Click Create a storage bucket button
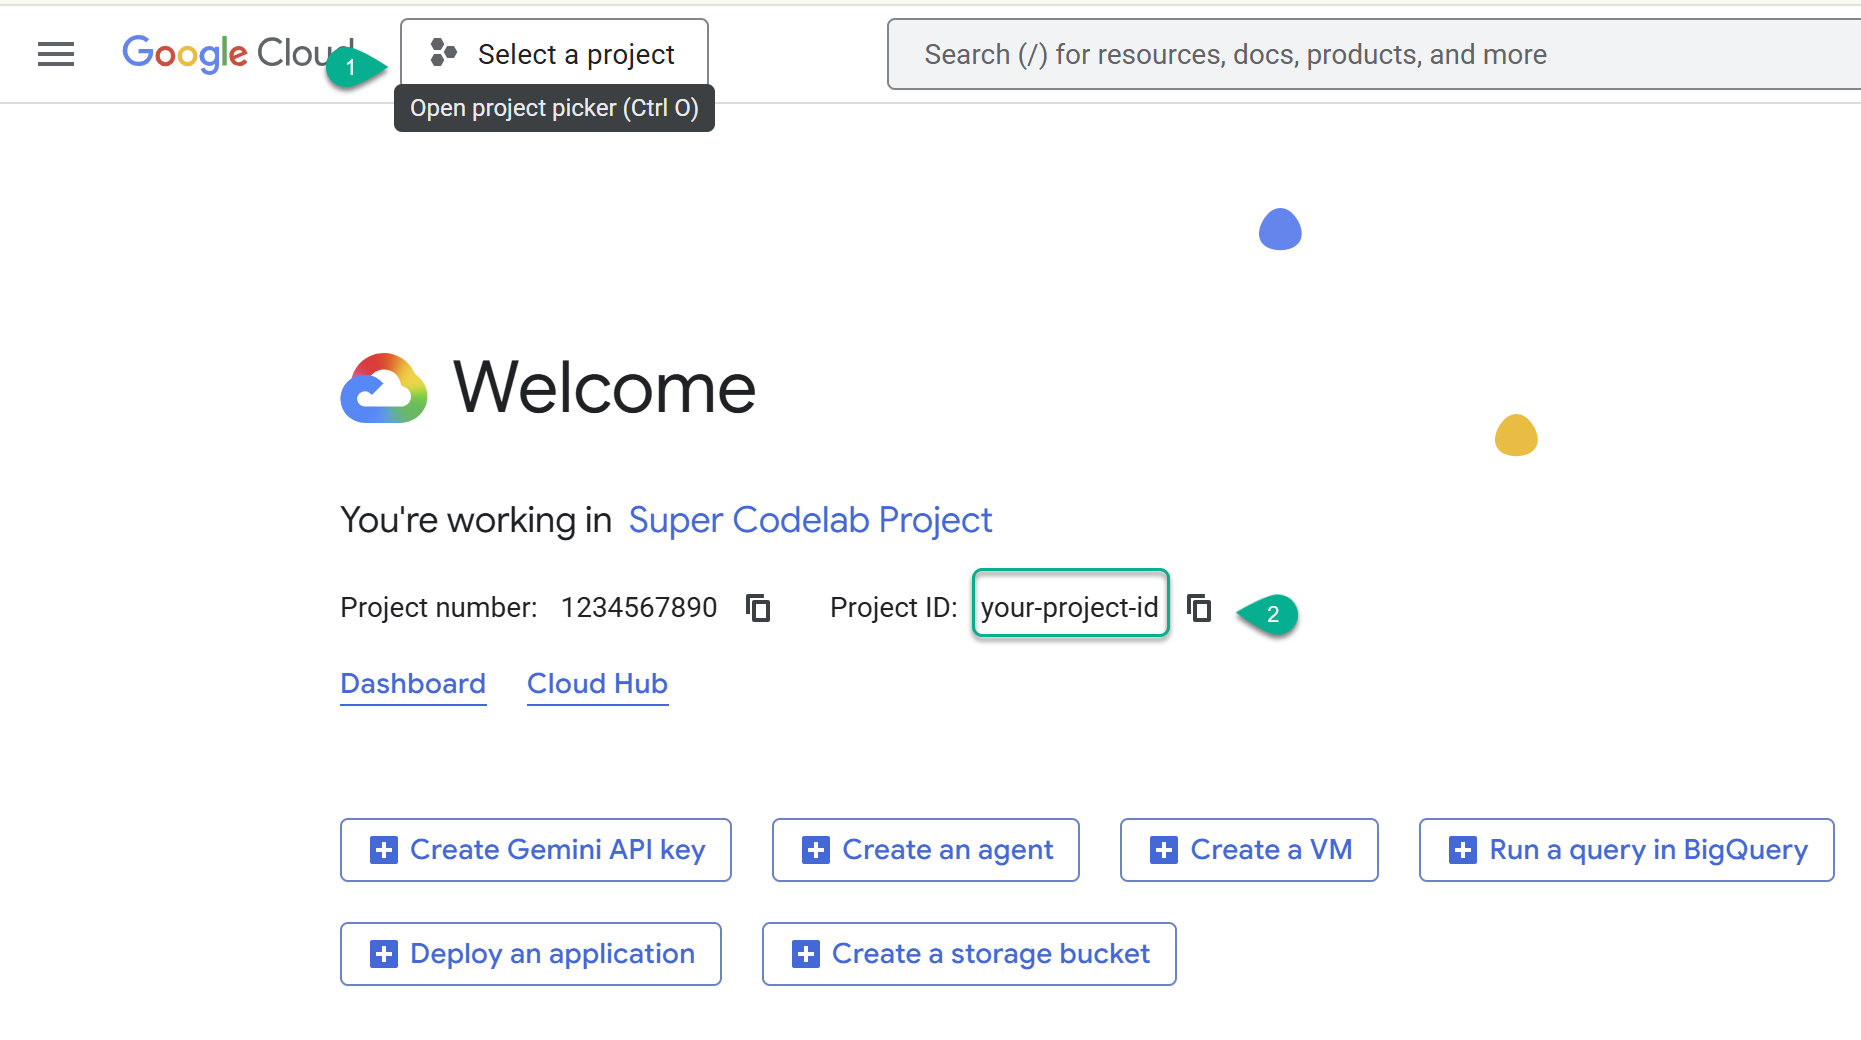The image size is (1861, 1040). coord(969,954)
